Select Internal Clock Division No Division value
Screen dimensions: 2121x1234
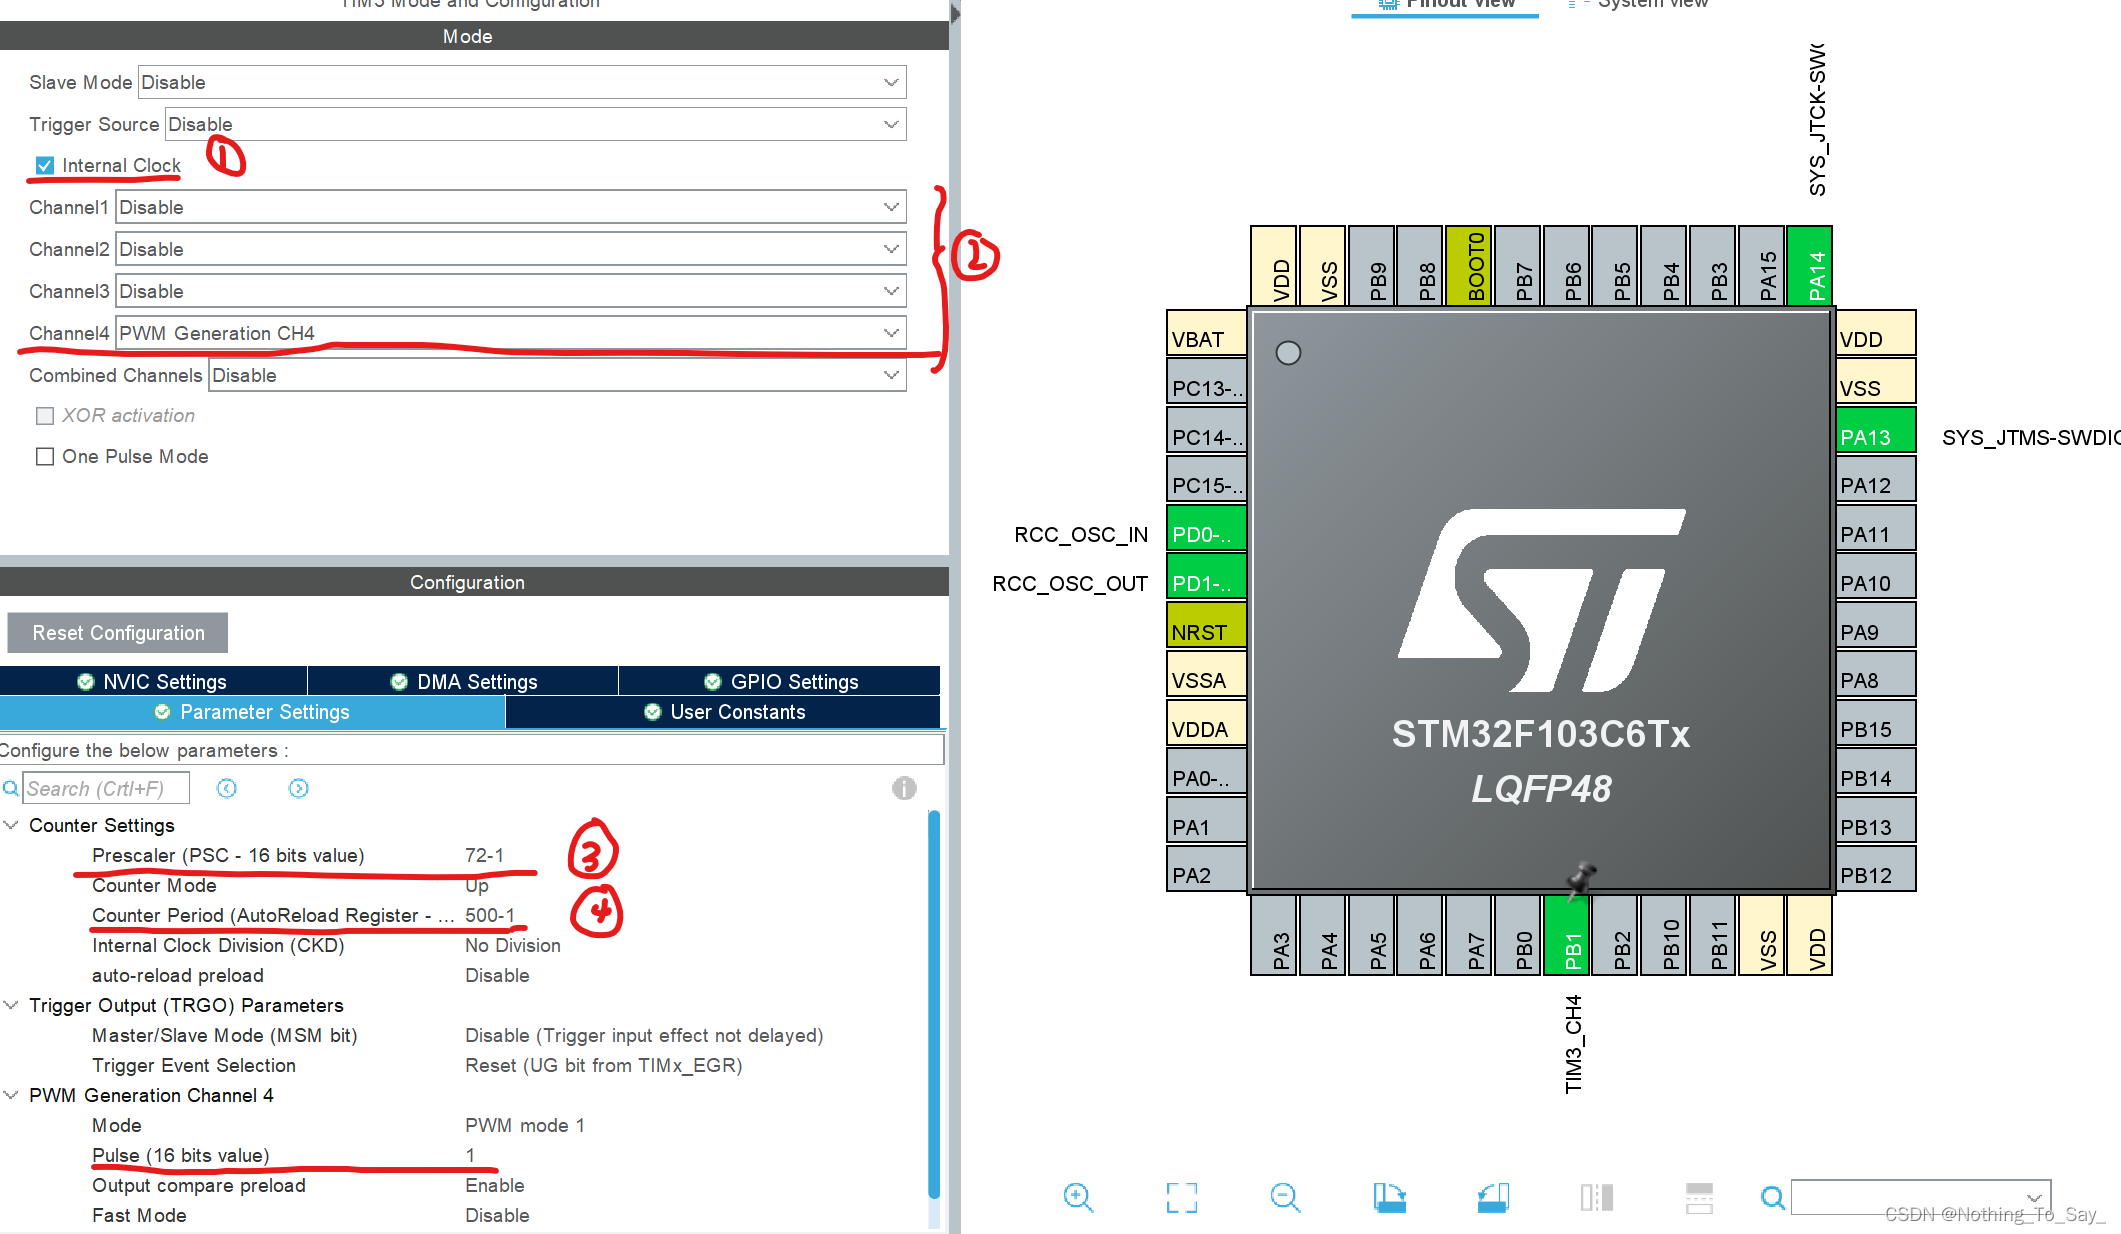pyautogui.click(x=513, y=945)
